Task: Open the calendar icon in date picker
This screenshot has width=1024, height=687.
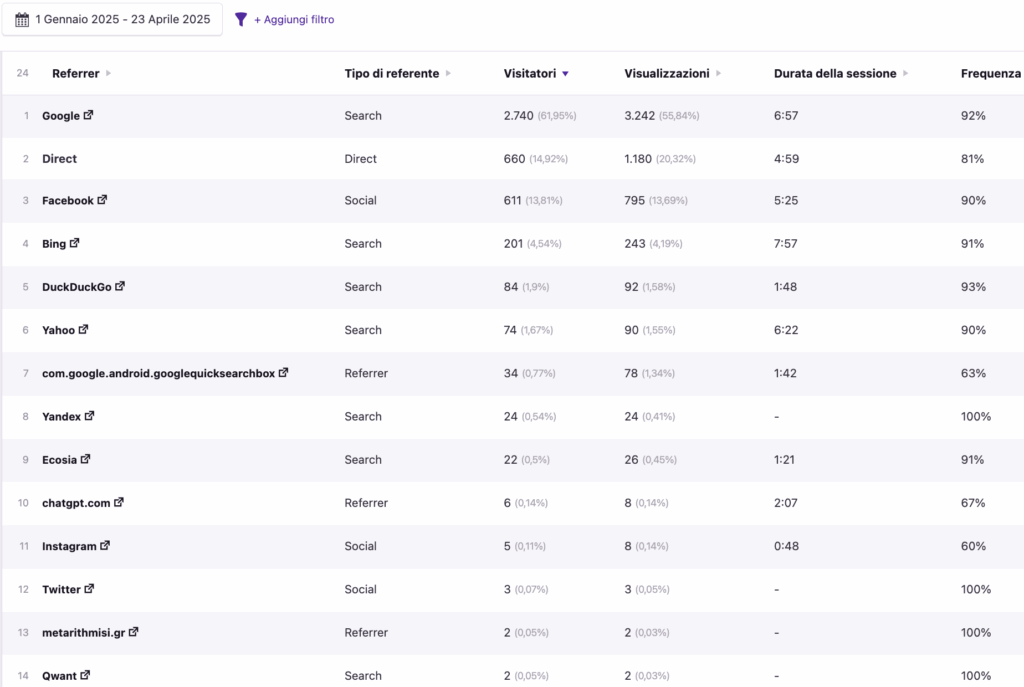Action: (22, 20)
